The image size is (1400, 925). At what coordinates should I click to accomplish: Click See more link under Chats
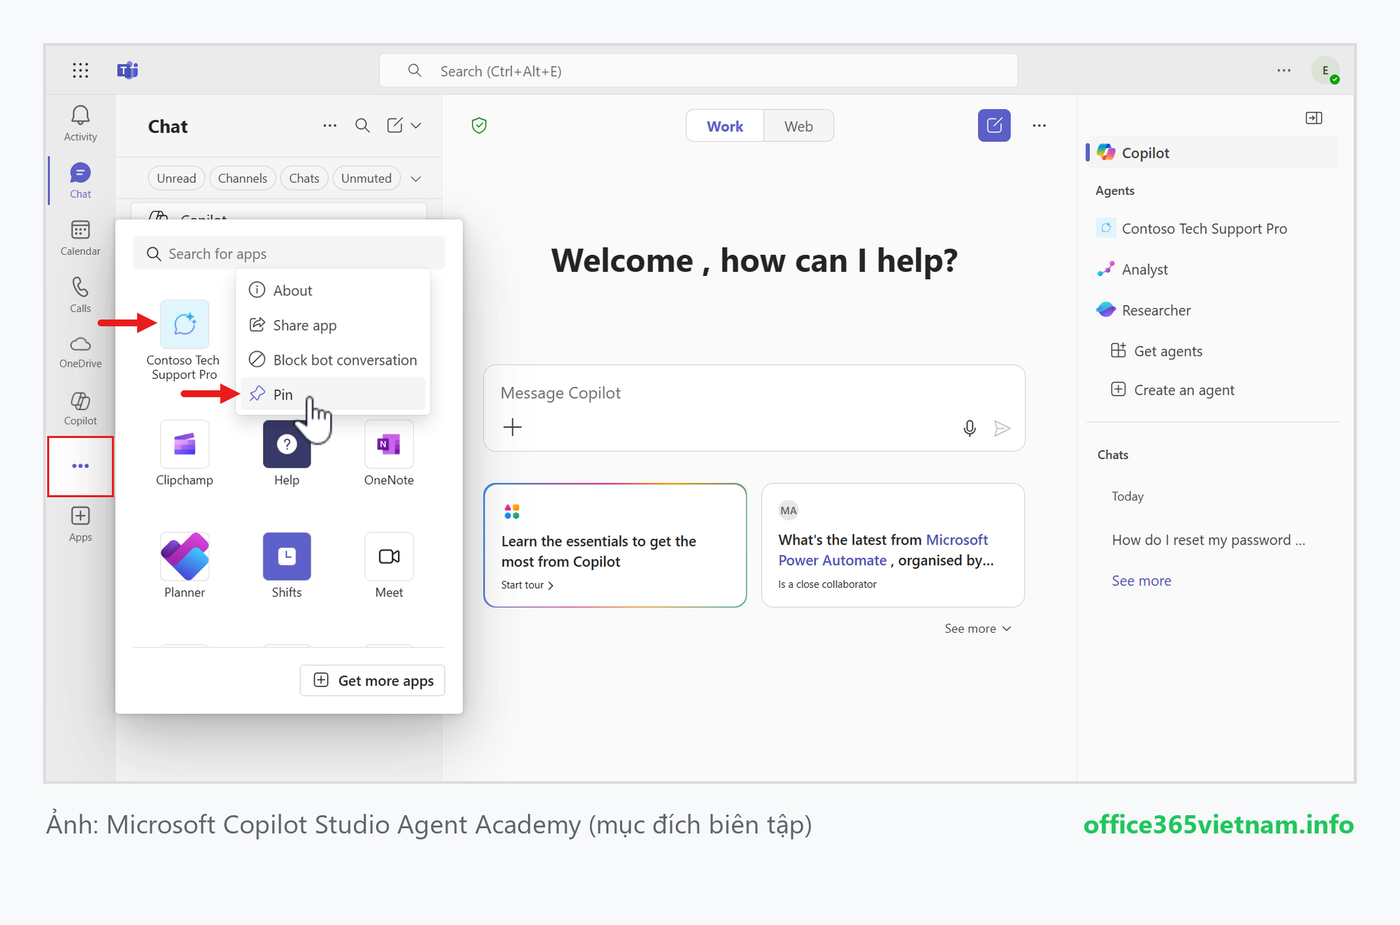(x=1141, y=580)
